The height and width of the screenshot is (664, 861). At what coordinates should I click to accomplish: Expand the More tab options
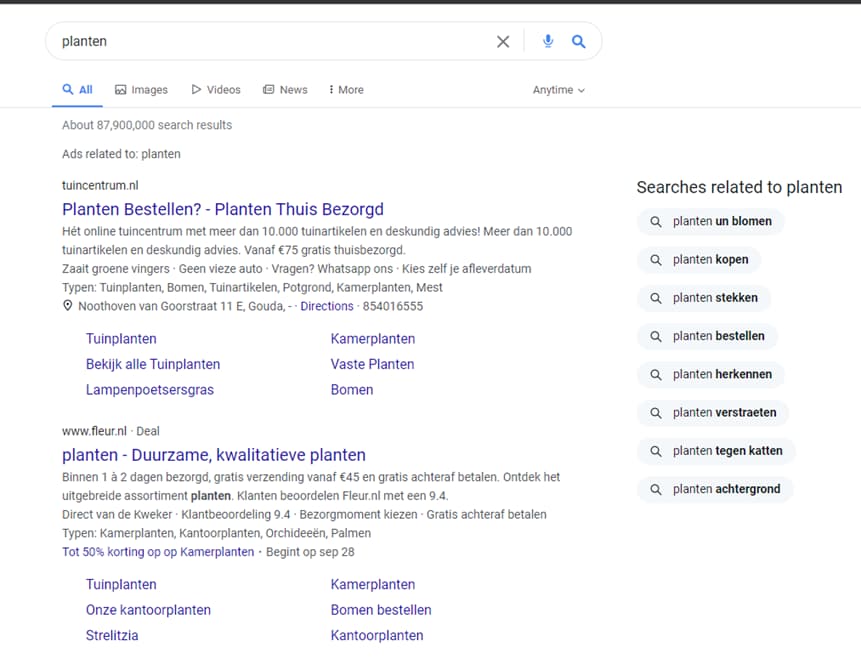point(345,90)
